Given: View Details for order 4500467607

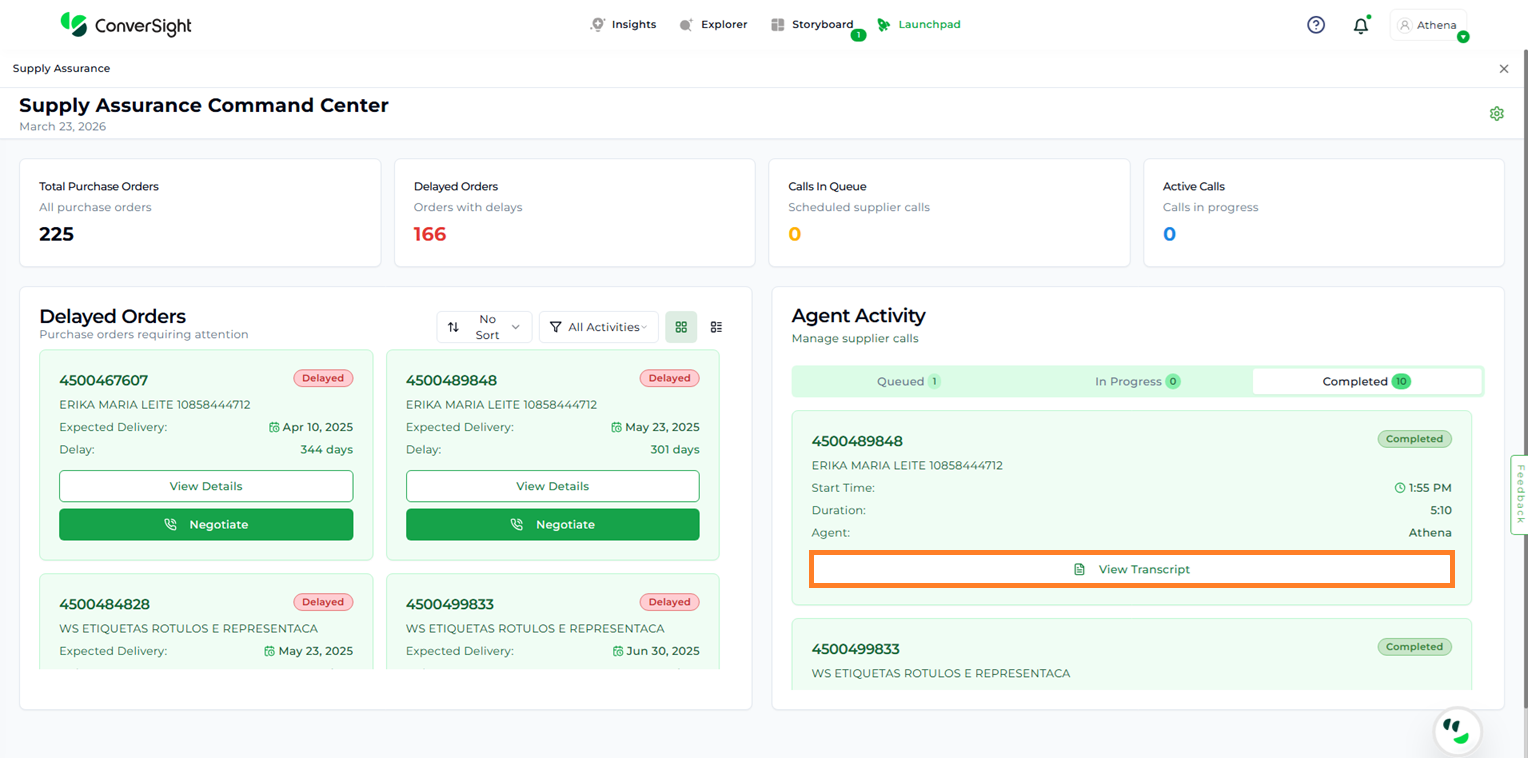Looking at the screenshot, I should coord(206,486).
